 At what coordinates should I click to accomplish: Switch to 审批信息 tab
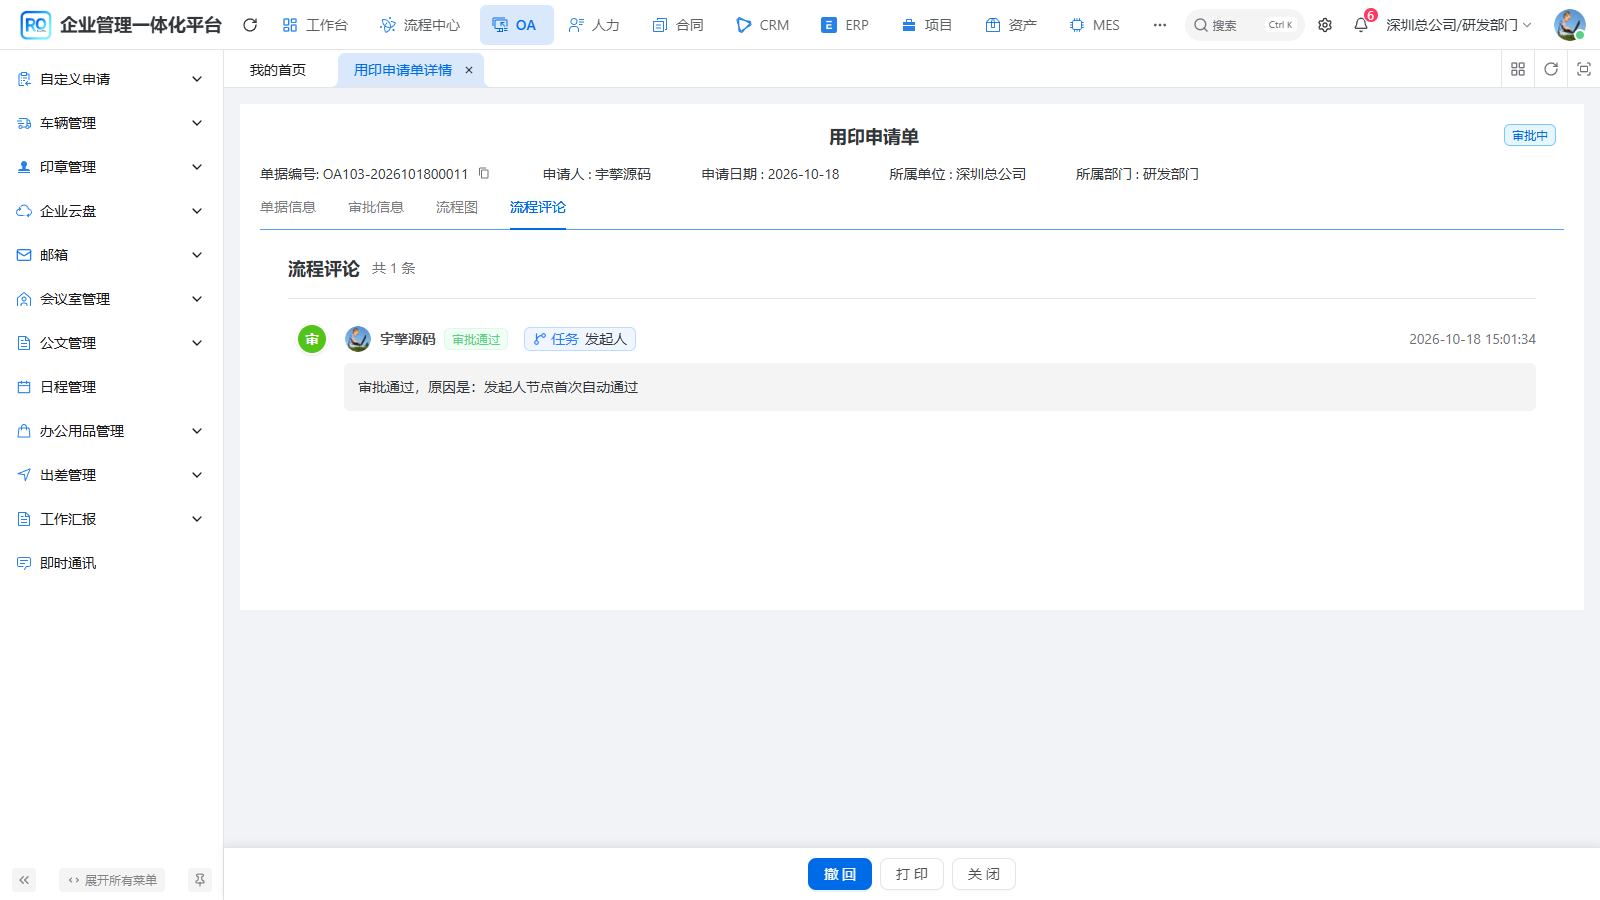(376, 207)
